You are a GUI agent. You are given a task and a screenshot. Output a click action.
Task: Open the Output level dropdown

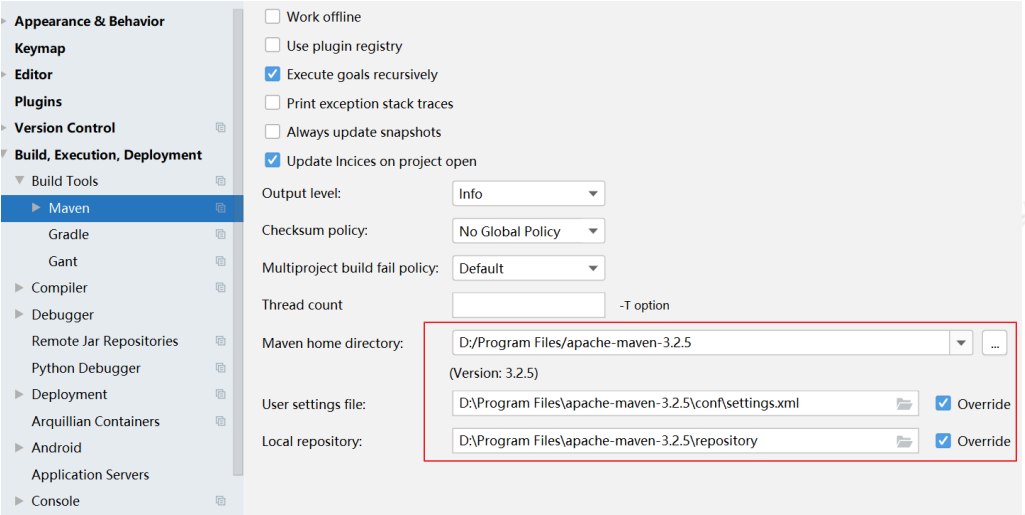click(528, 194)
